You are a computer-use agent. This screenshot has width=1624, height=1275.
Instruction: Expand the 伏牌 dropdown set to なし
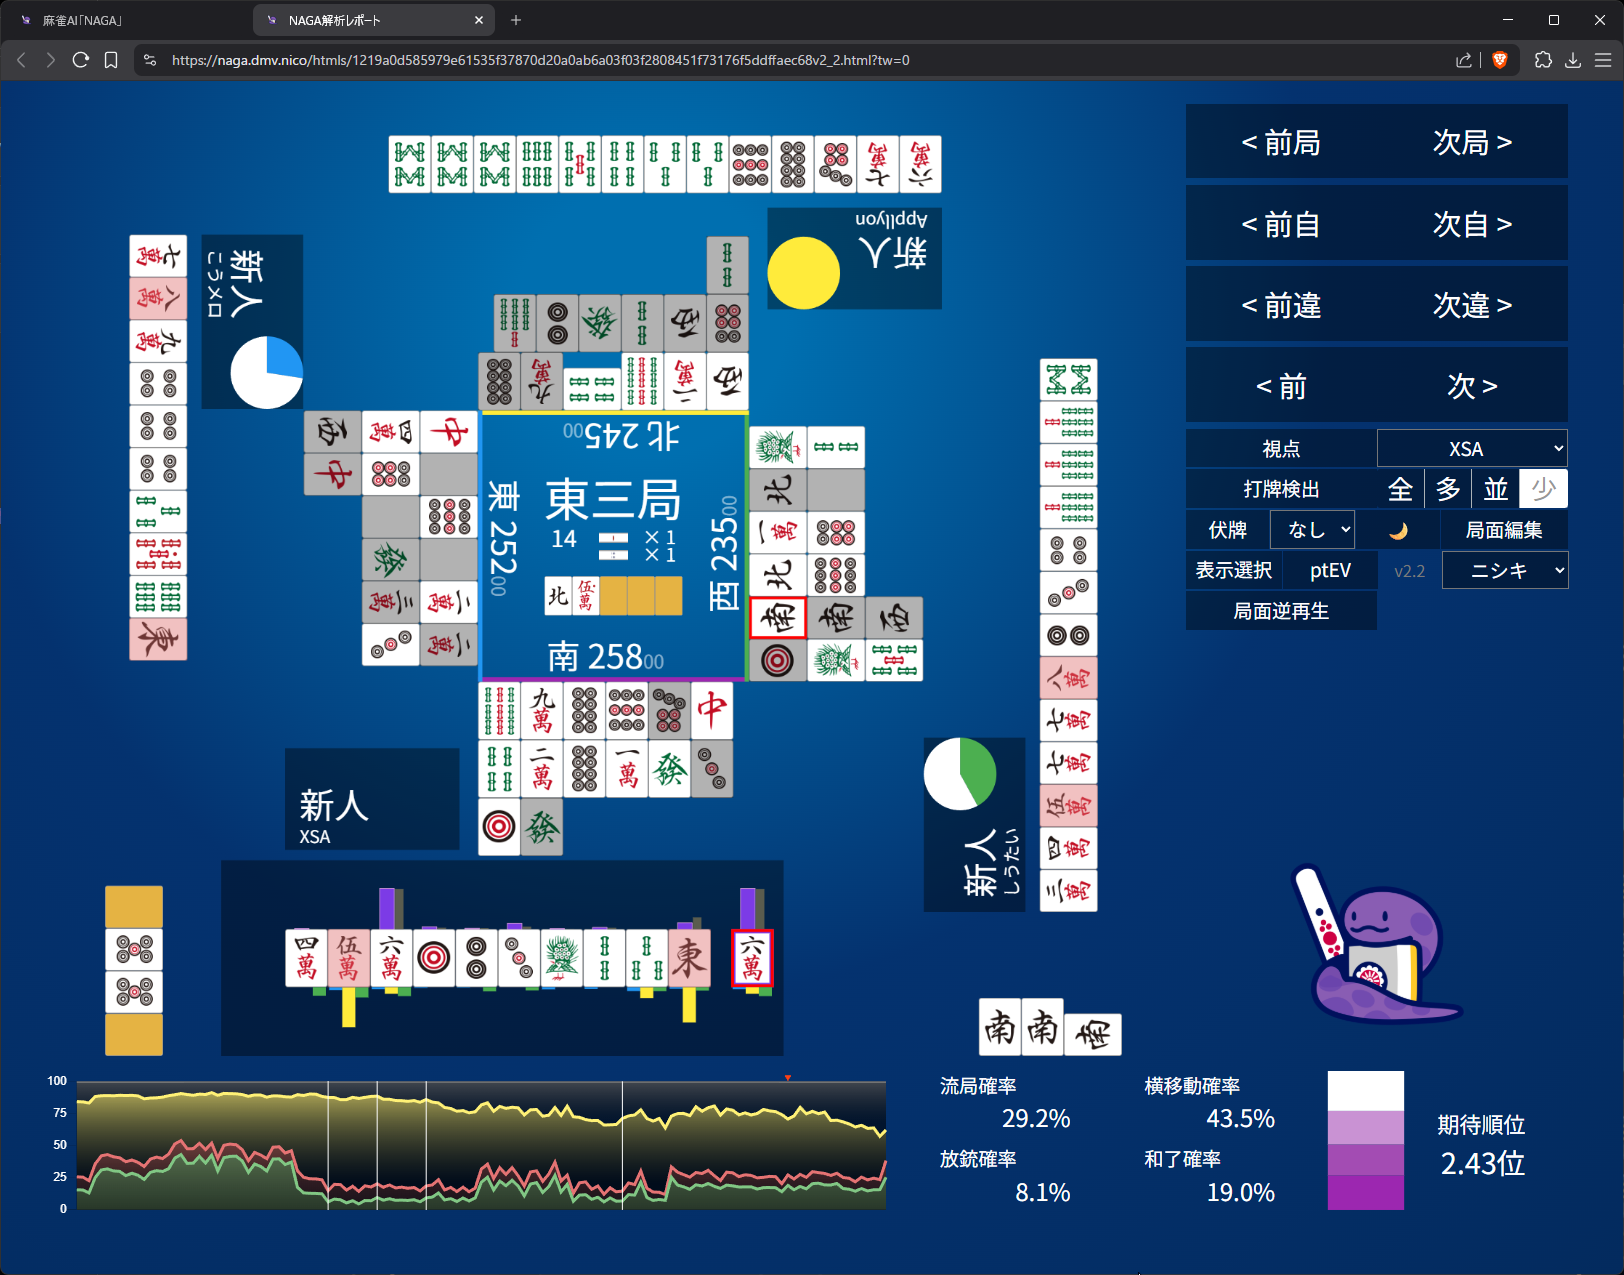[x=1312, y=530]
